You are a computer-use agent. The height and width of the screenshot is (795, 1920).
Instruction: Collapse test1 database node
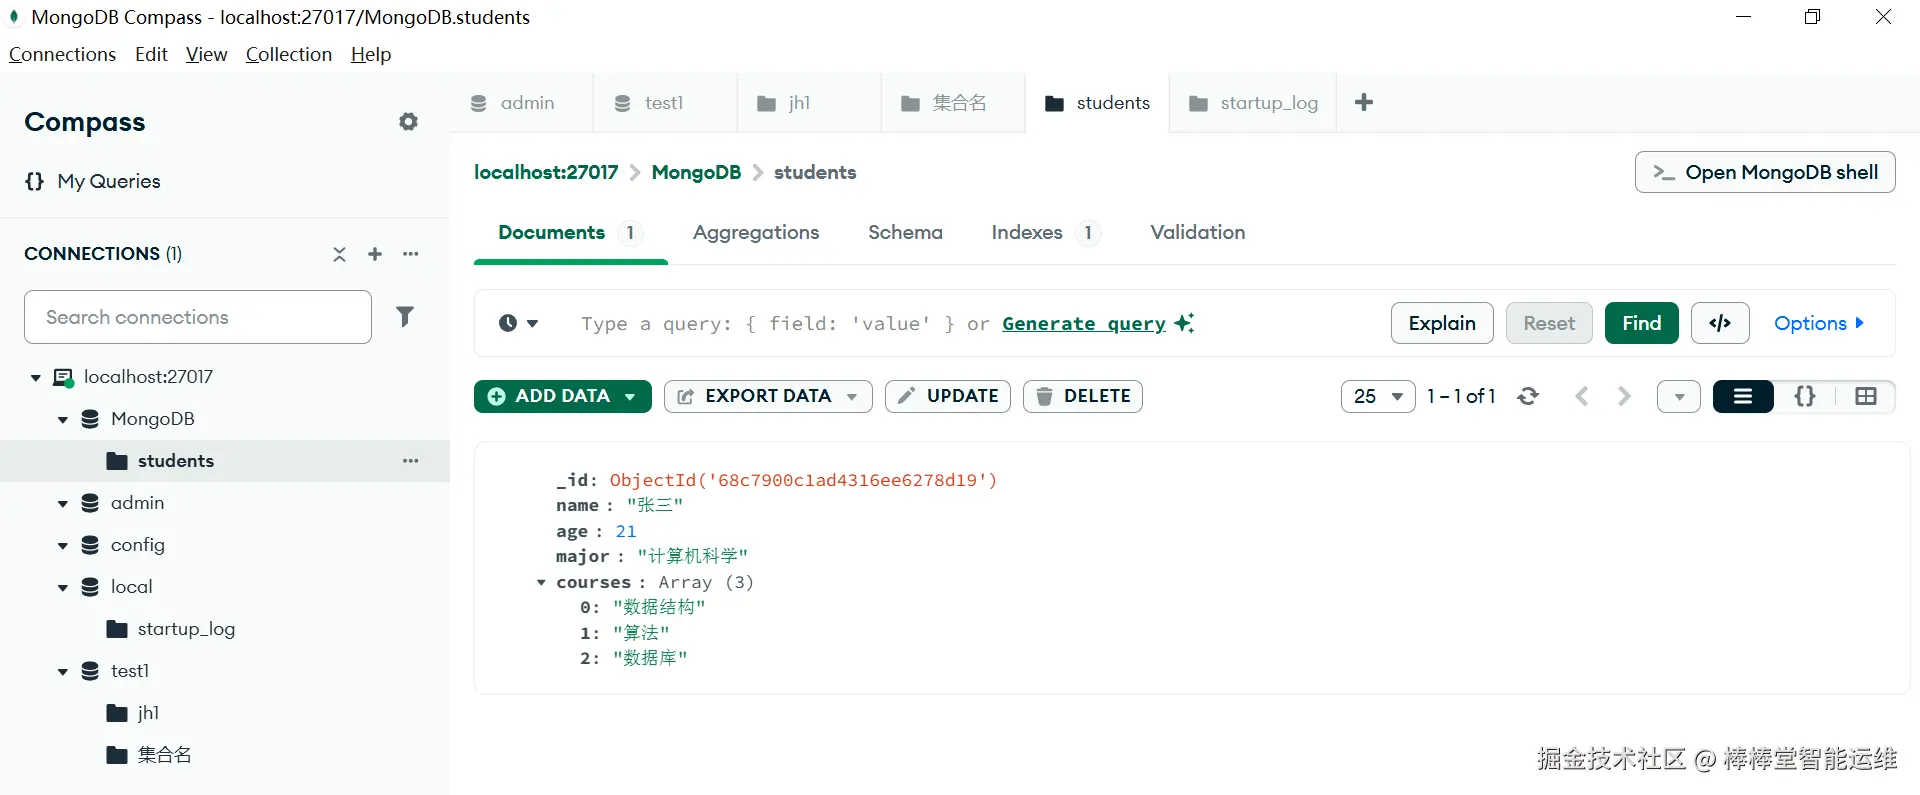[x=63, y=672]
